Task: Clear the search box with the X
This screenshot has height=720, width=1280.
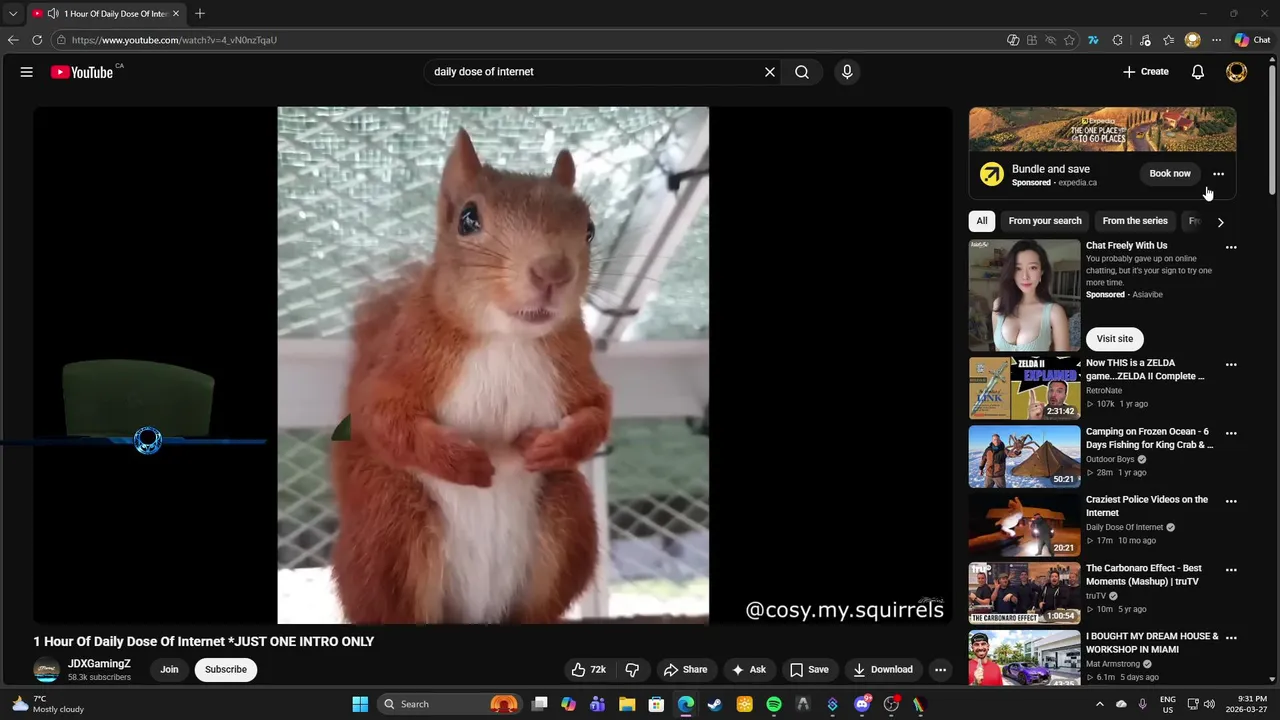Action: point(770,72)
